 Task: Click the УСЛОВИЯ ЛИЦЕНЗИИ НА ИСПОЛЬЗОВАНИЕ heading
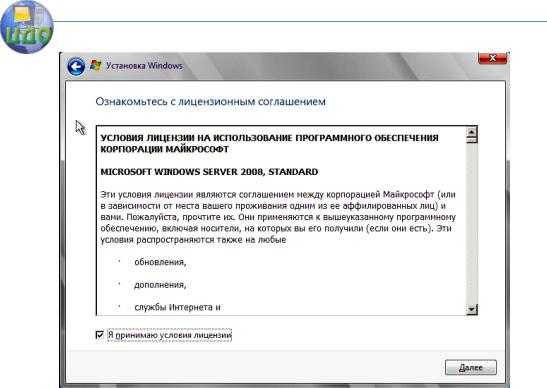pos(269,143)
